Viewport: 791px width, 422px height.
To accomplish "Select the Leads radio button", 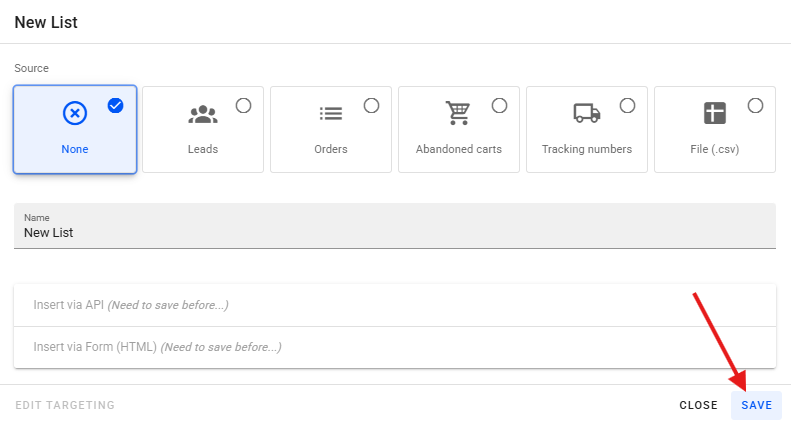I will coord(243,105).
